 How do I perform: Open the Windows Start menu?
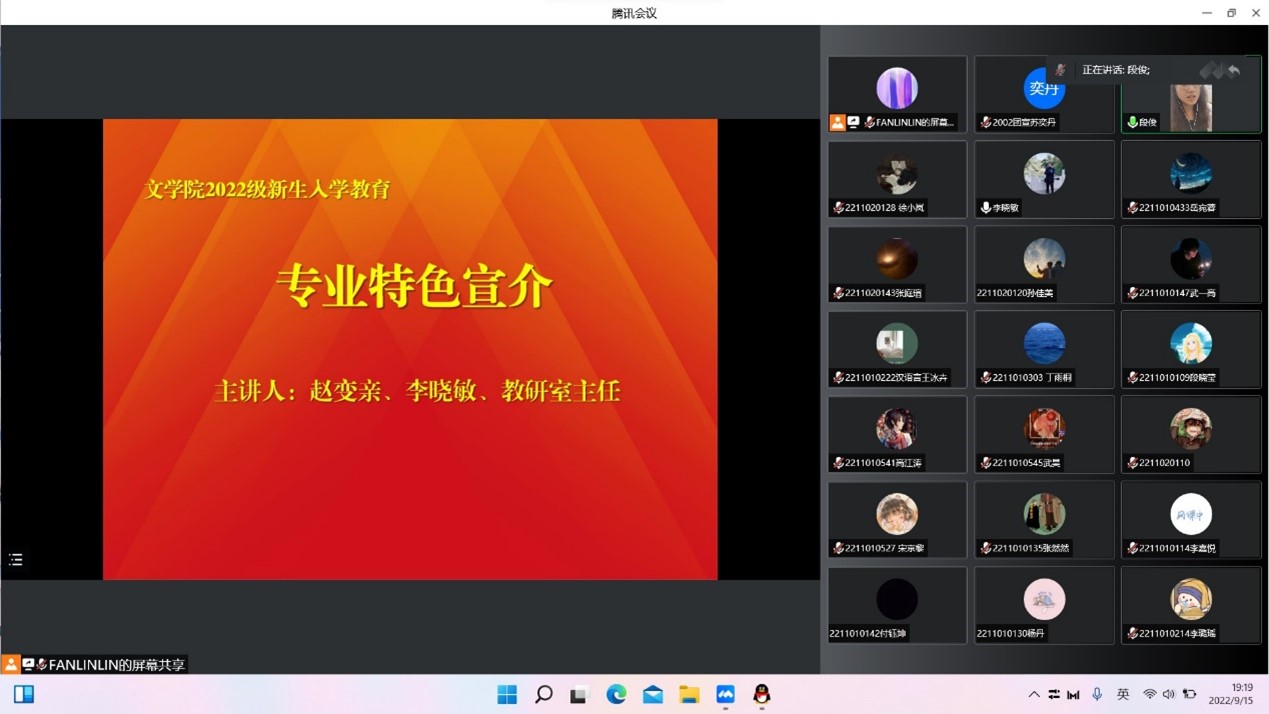point(507,695)
